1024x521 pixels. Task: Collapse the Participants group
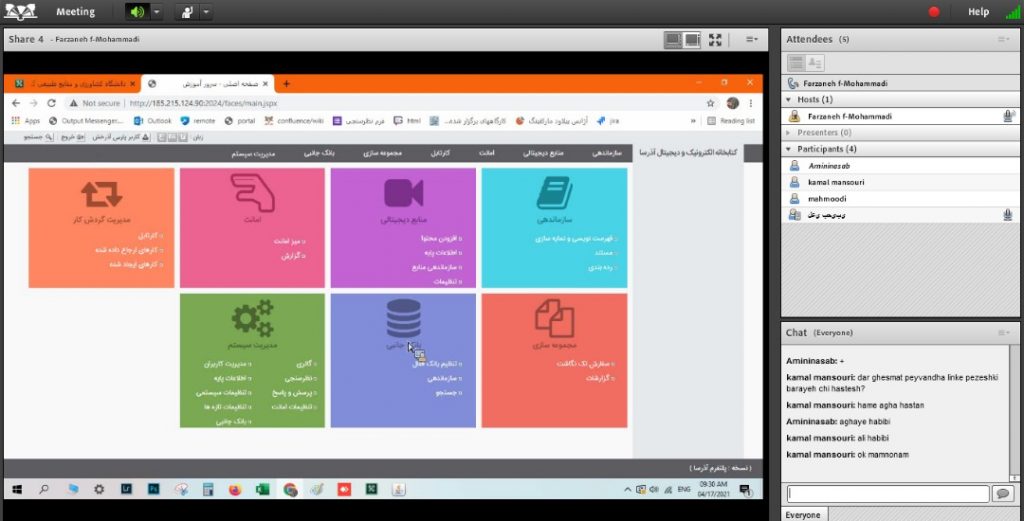790,149
